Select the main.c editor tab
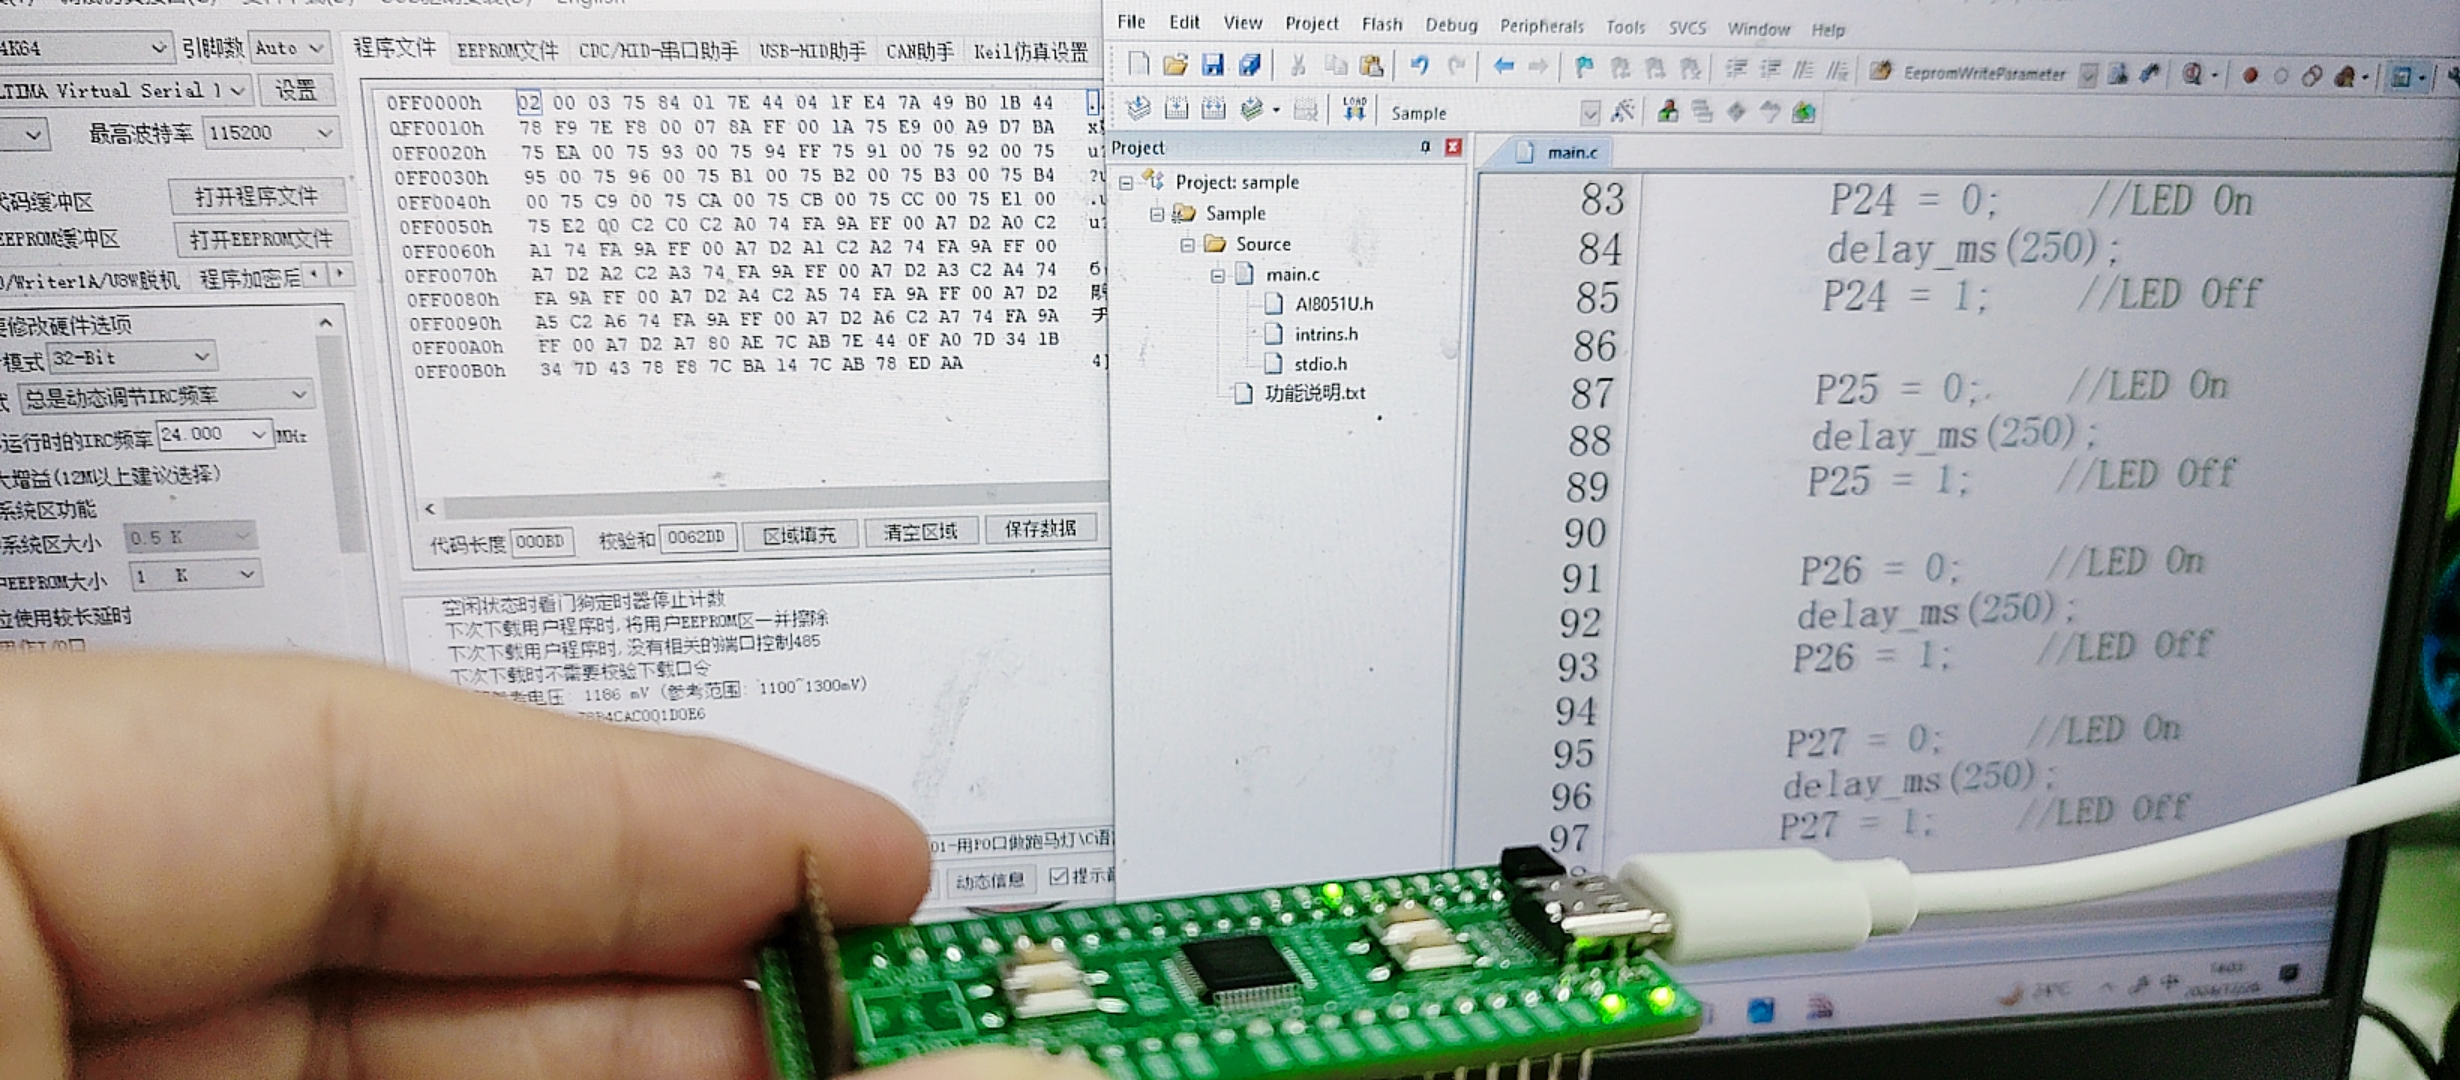2460x1080 pixels. (x=1557, y=152)
